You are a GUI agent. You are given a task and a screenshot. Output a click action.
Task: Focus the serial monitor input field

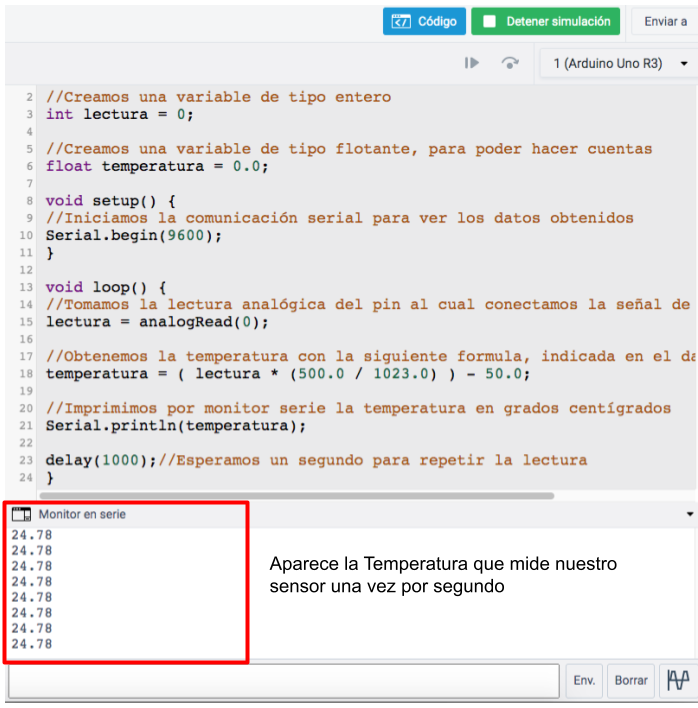(284, 680)
